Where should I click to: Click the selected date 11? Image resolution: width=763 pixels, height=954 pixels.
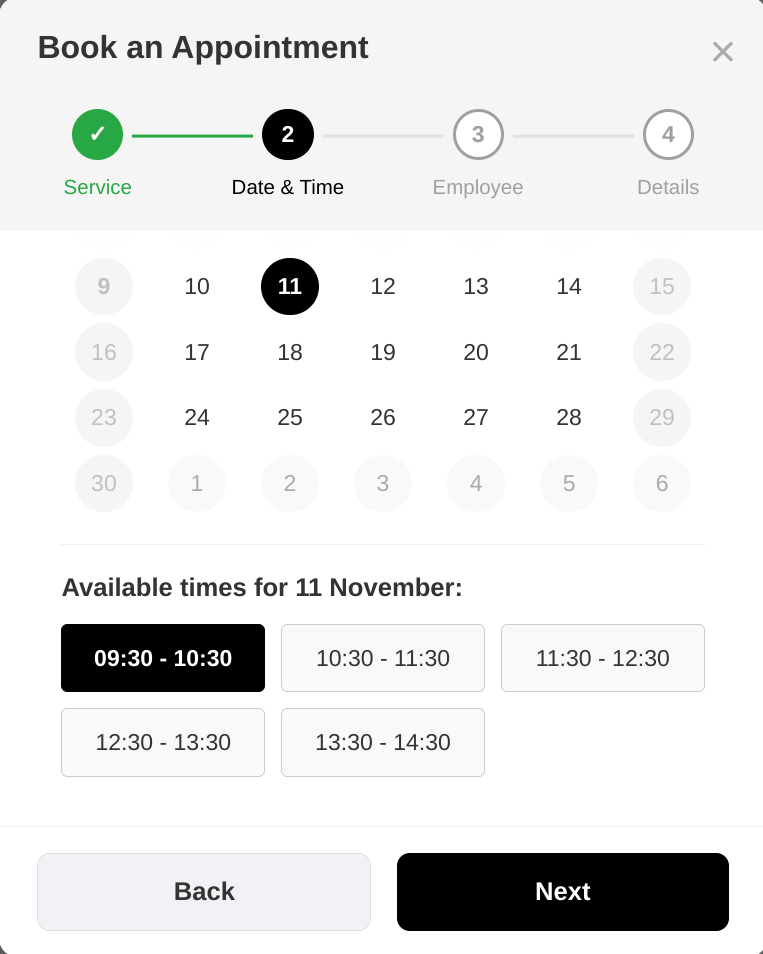click(x=290, y=287)
